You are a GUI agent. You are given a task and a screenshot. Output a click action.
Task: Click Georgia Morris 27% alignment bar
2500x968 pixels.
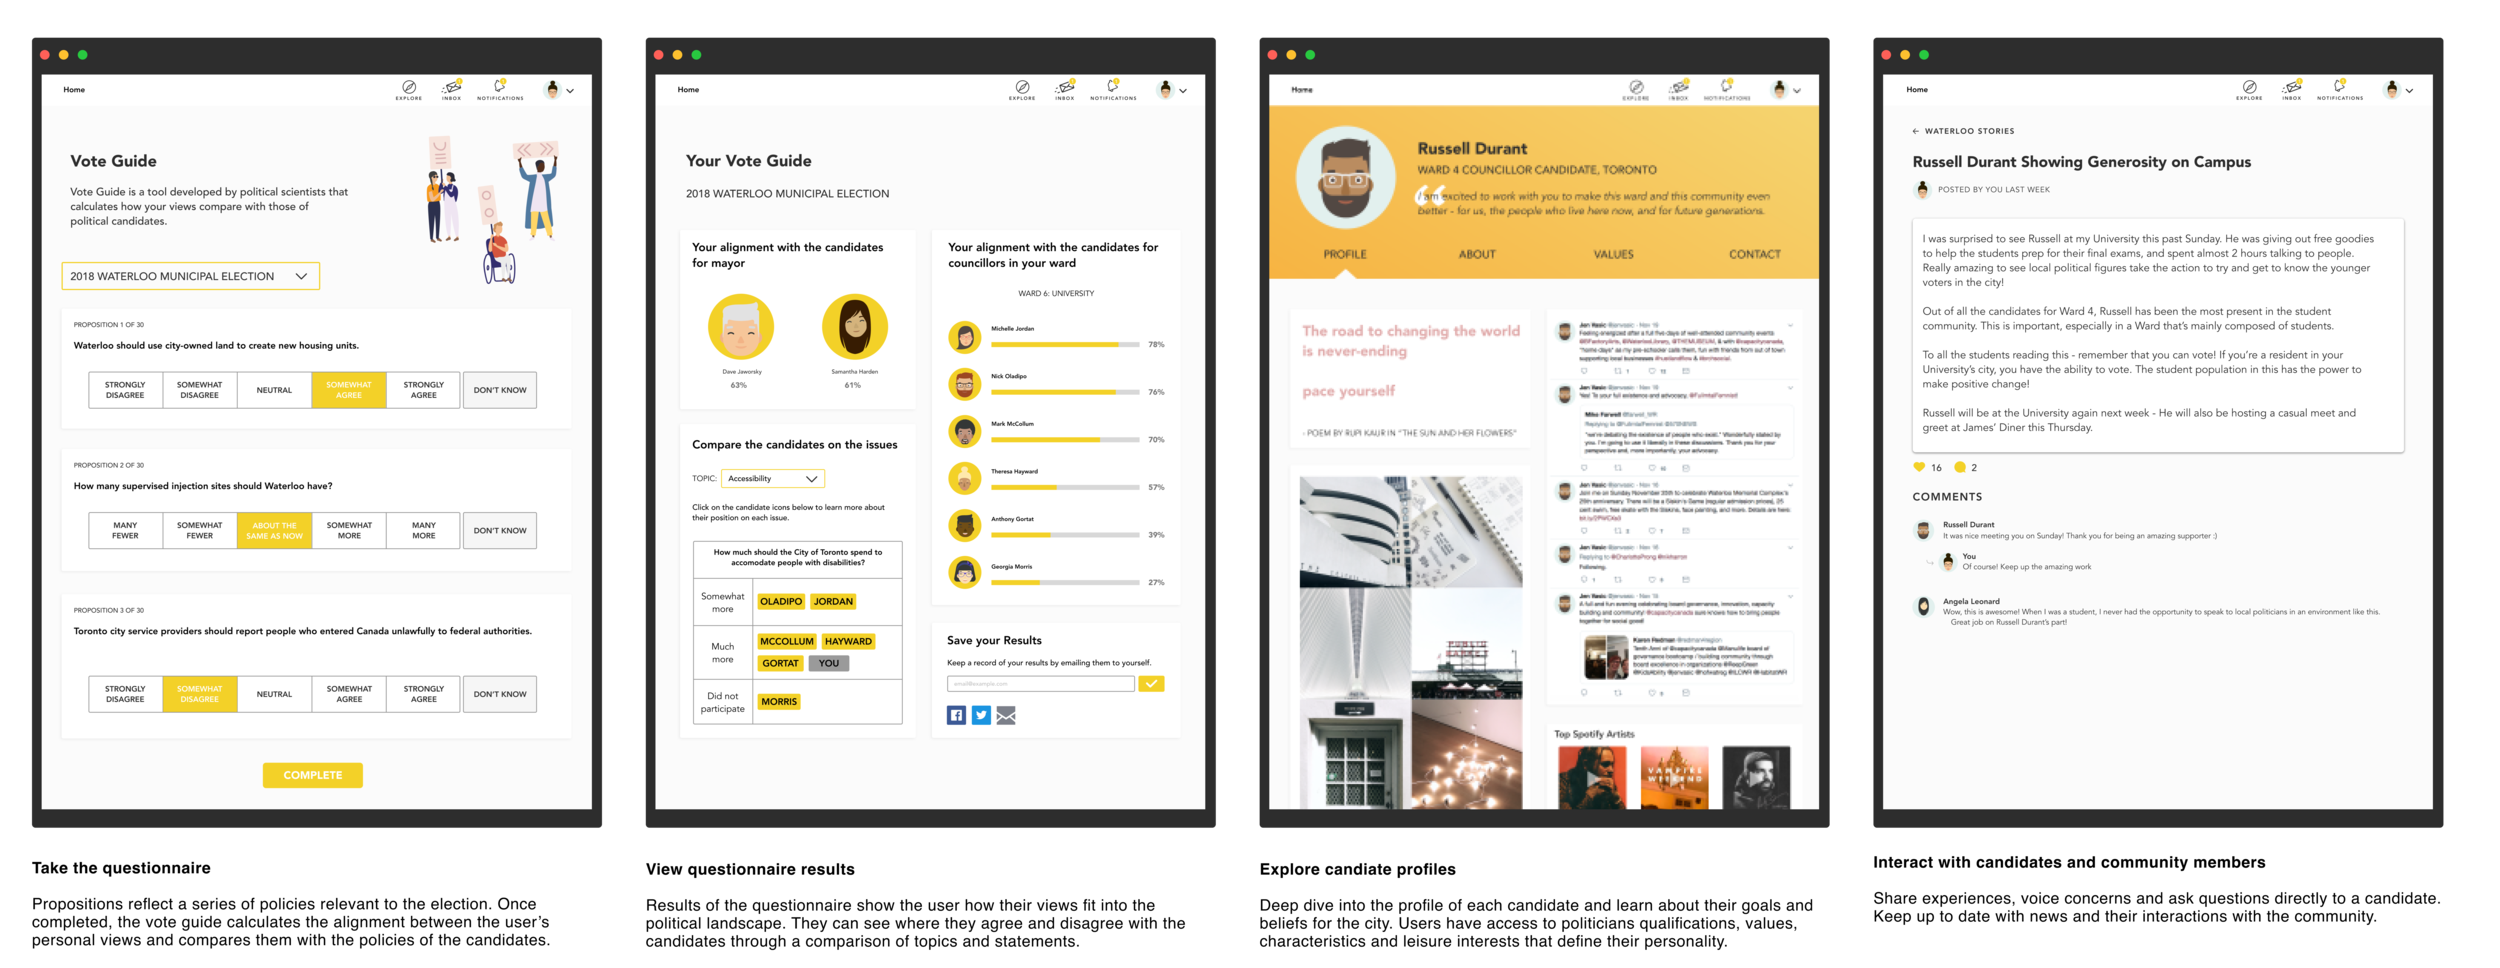(x=1065, y=582)
